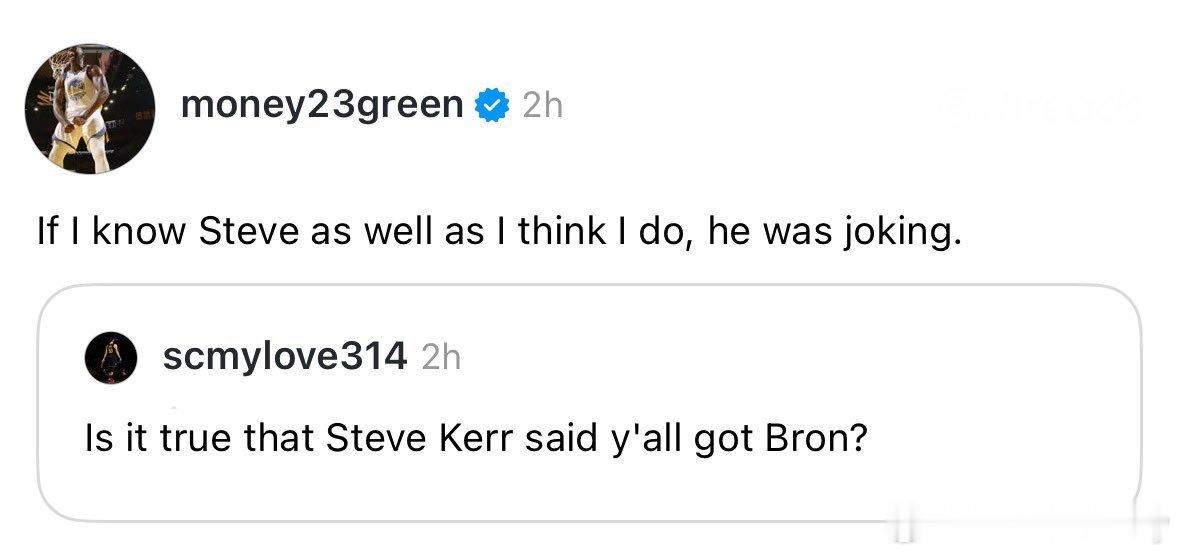Click the quoted post's 2h timestamp
Image resolution: width=1179 pixels, height=555 pixels.
coord(441,357)
